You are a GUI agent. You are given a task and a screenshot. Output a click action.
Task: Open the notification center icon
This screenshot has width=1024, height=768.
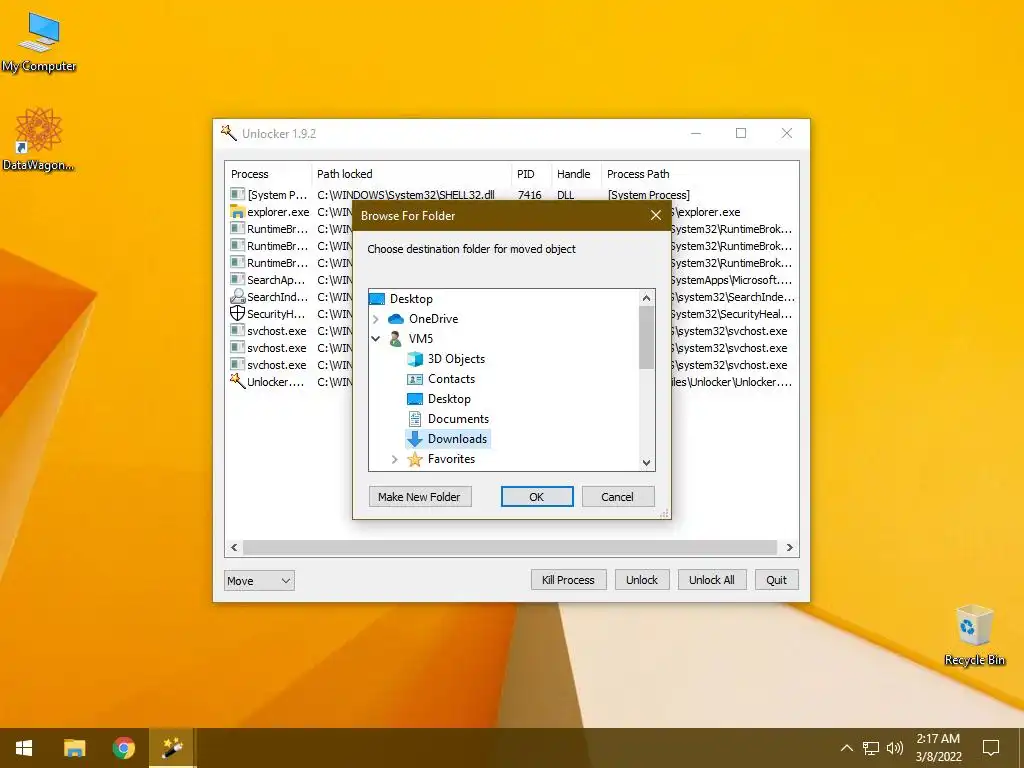pyautogui.click(x=991, y=748)
